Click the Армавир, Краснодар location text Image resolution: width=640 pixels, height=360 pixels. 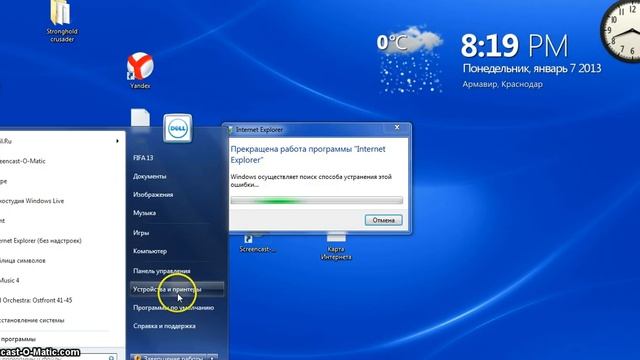[502, 84]
